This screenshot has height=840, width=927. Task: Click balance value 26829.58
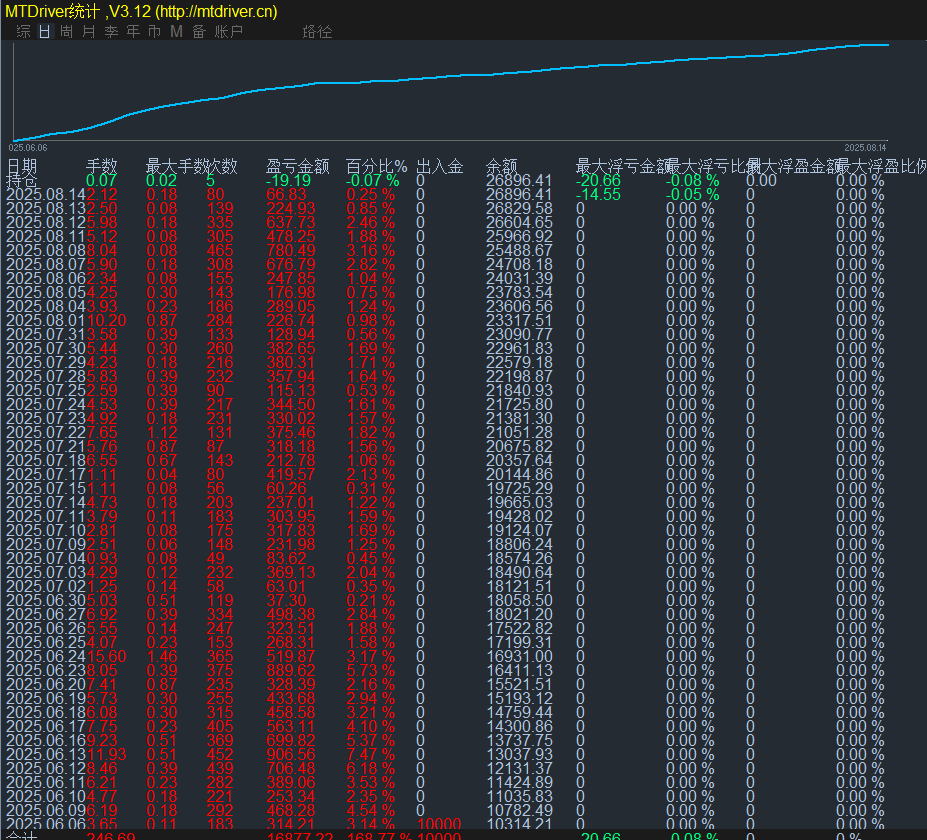pos(519,209)
